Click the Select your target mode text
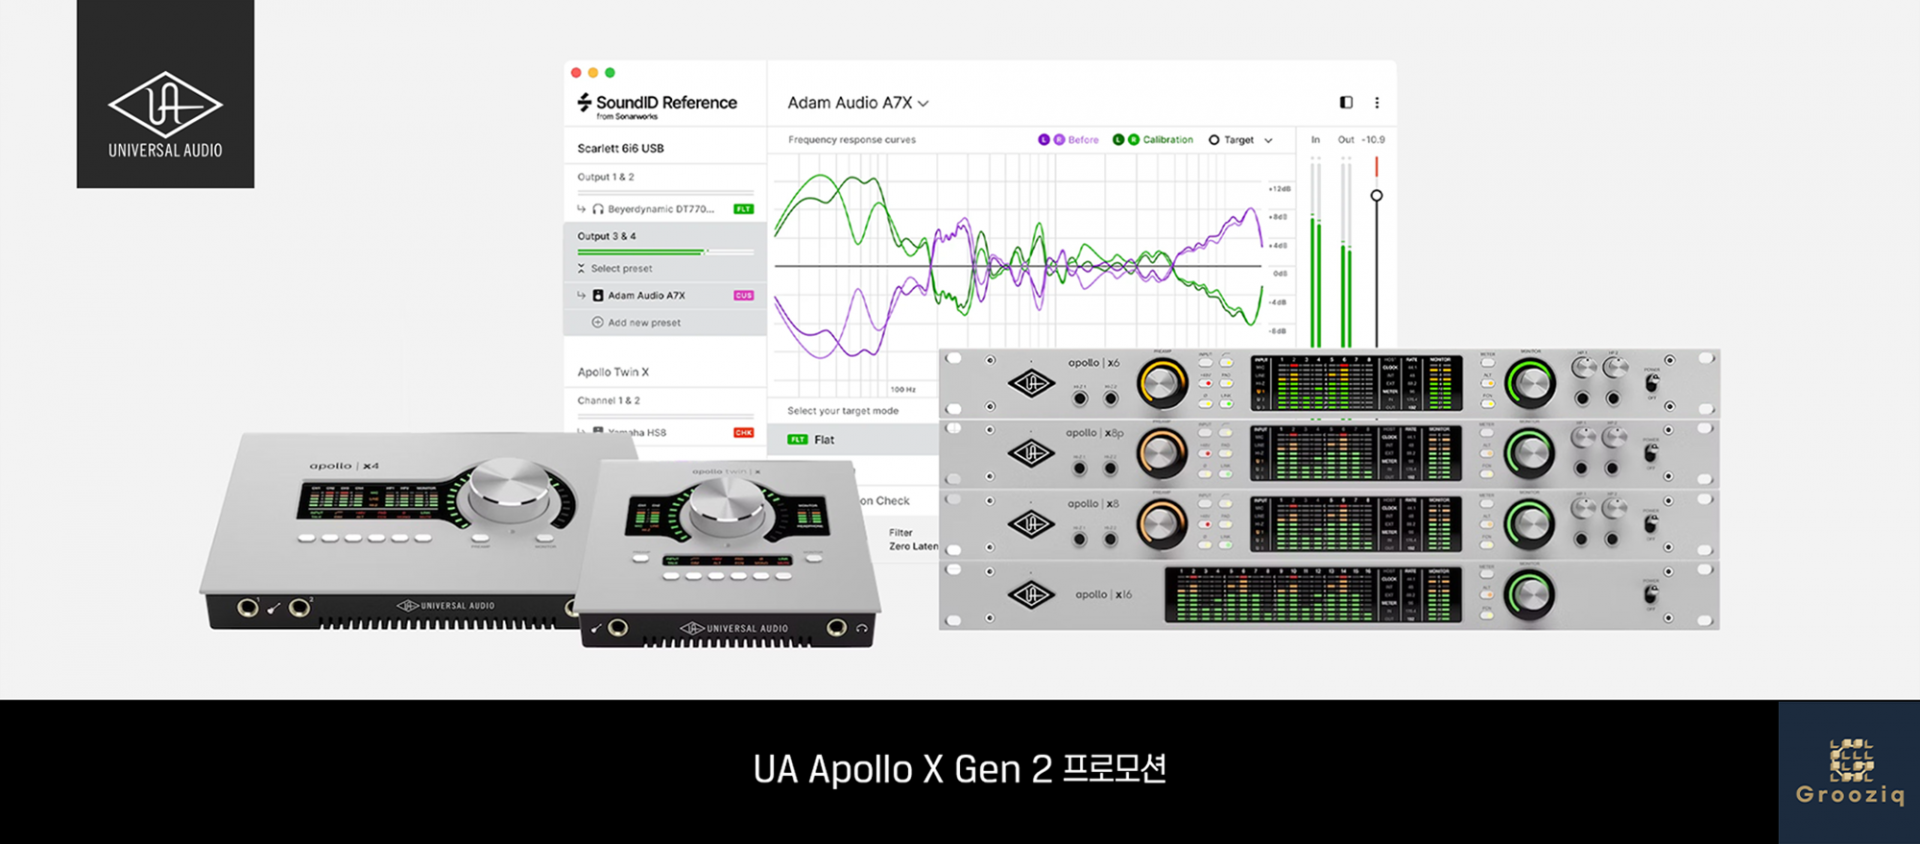Viewport: 1920px width, 844px height. pos(843,411)
